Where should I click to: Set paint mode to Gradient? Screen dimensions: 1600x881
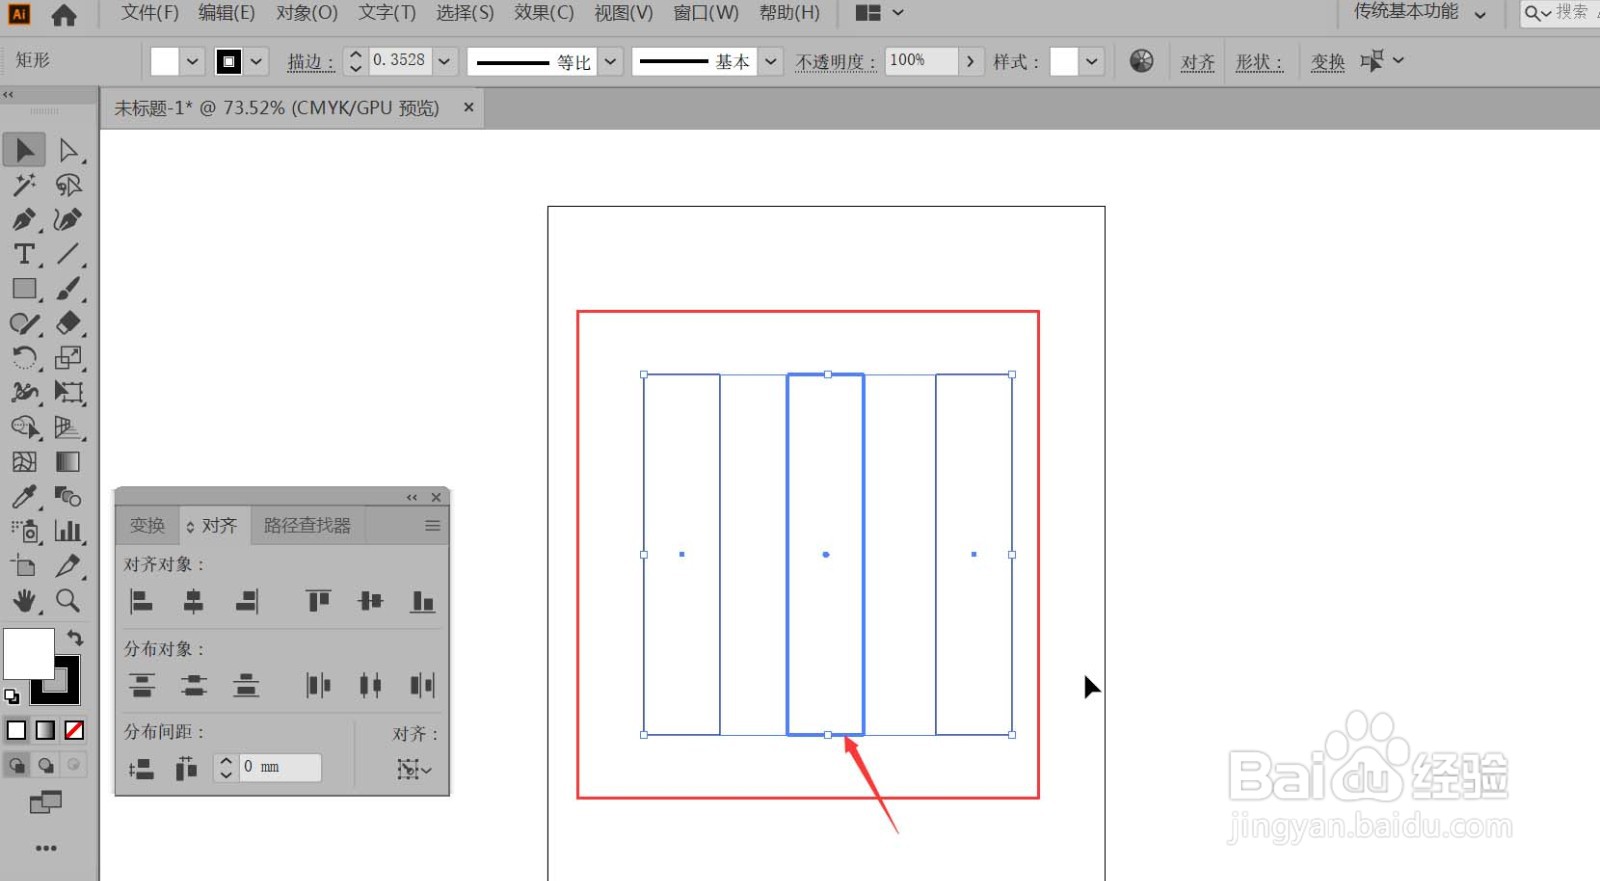click(45, 730)
